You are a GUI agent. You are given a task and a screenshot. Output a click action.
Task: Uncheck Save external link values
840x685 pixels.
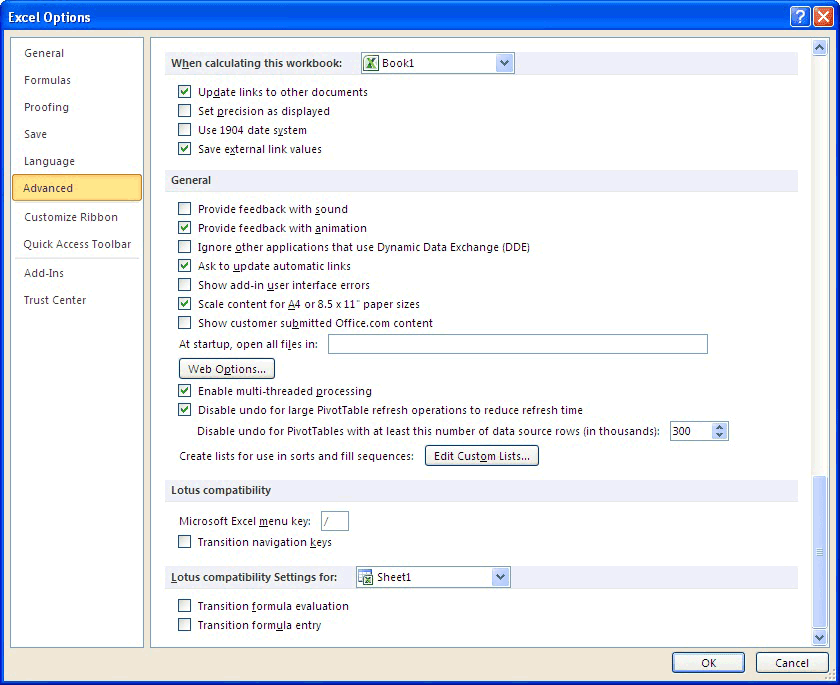[x=184, y=149]
